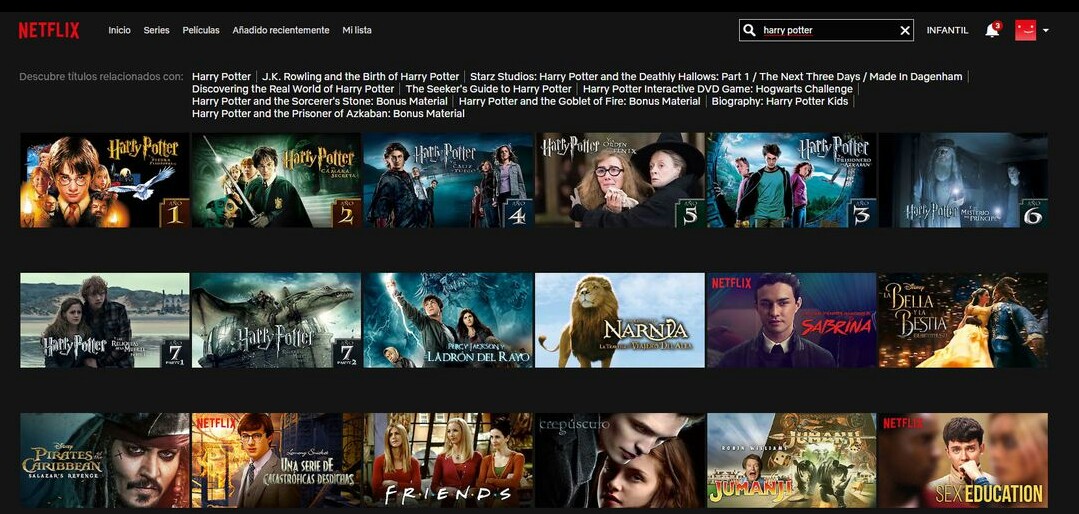The height and width of the screenshot is (514, 1079).
Task: Select the Sex Education thumbnail
Action: click(x=963, y=460)
